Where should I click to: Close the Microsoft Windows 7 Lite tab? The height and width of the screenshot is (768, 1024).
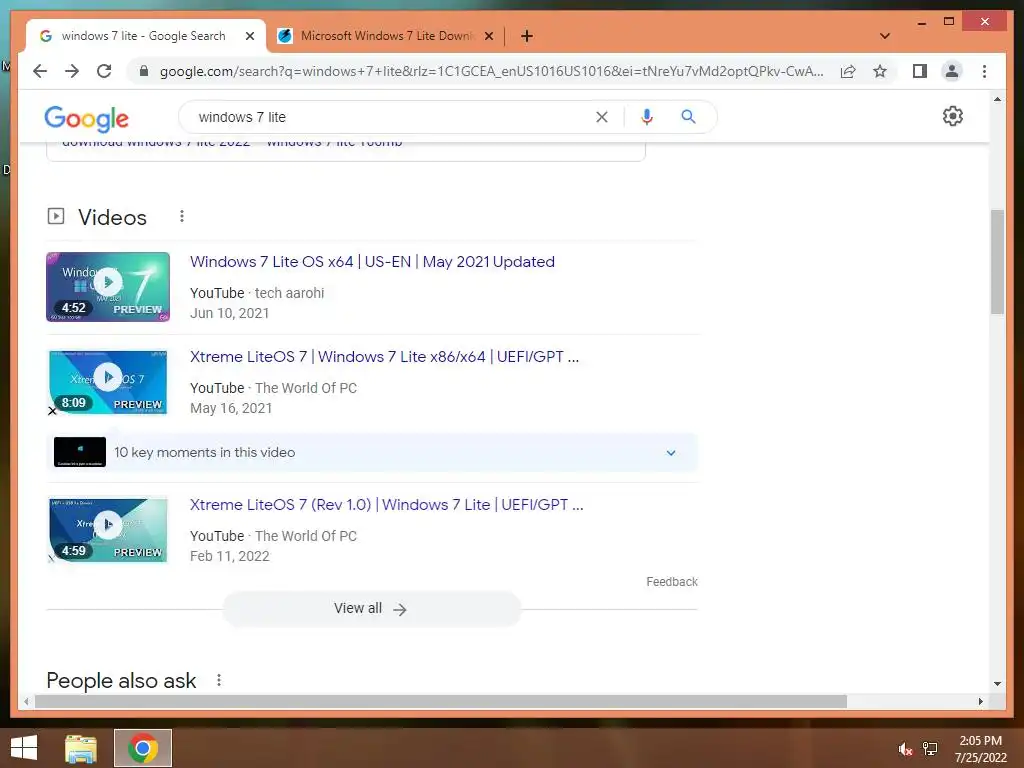click(x=488, y=37)
